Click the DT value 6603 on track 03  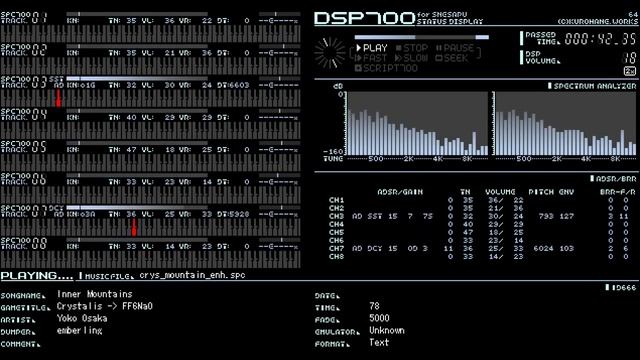[x=239, y=85]
